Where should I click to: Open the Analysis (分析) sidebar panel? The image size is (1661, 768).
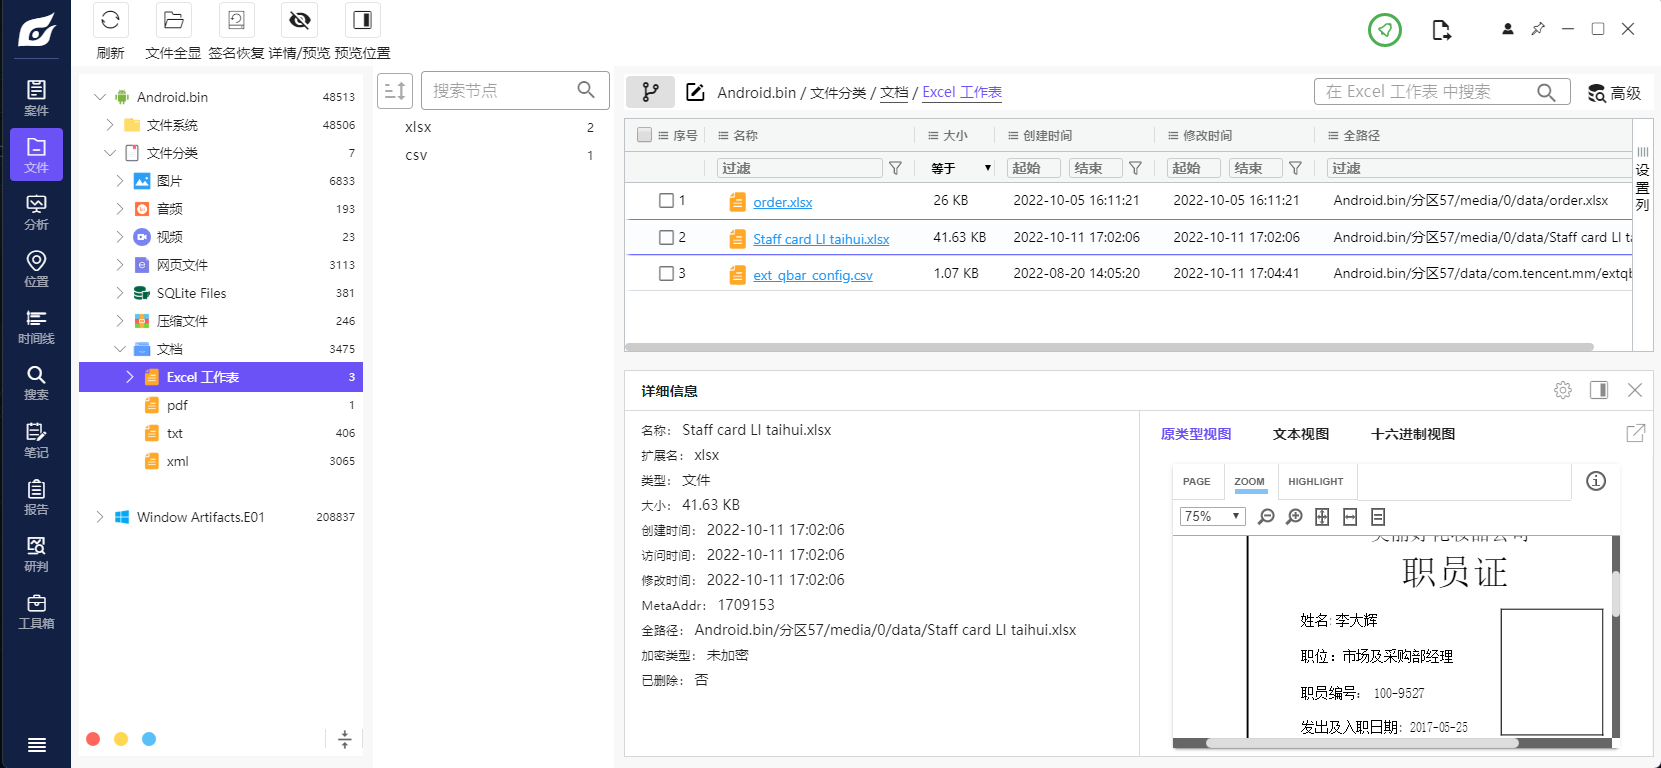click(x=36, y=212)
